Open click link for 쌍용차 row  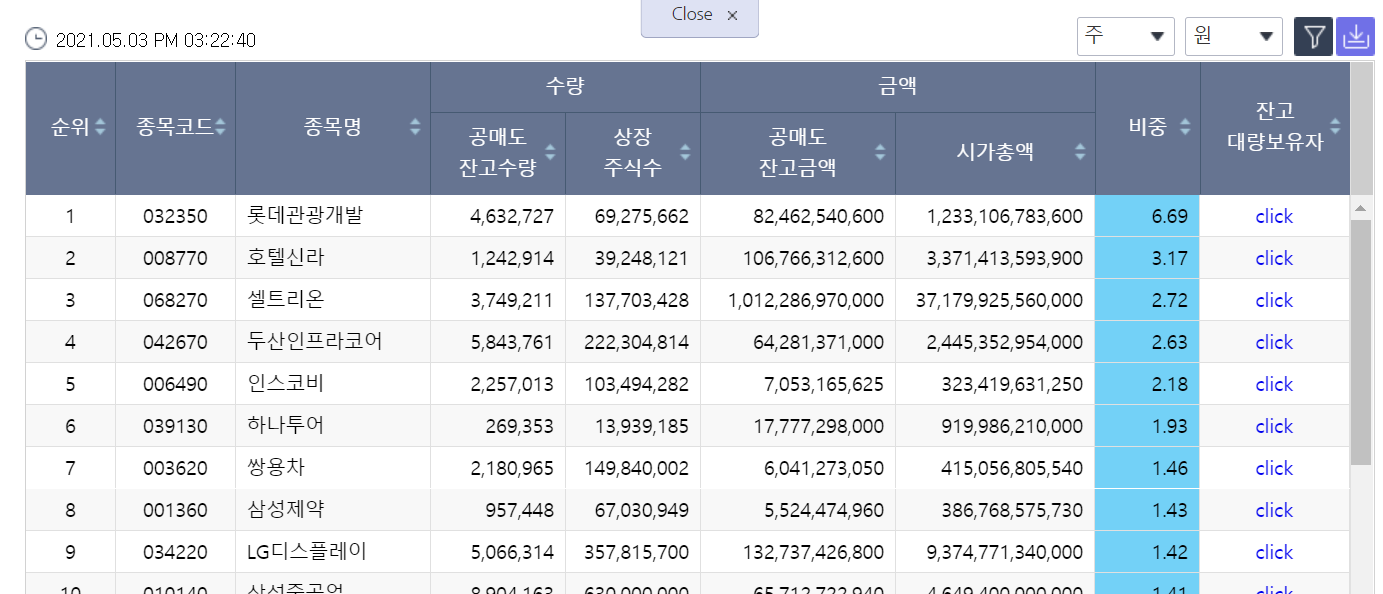pos(1274,468)
